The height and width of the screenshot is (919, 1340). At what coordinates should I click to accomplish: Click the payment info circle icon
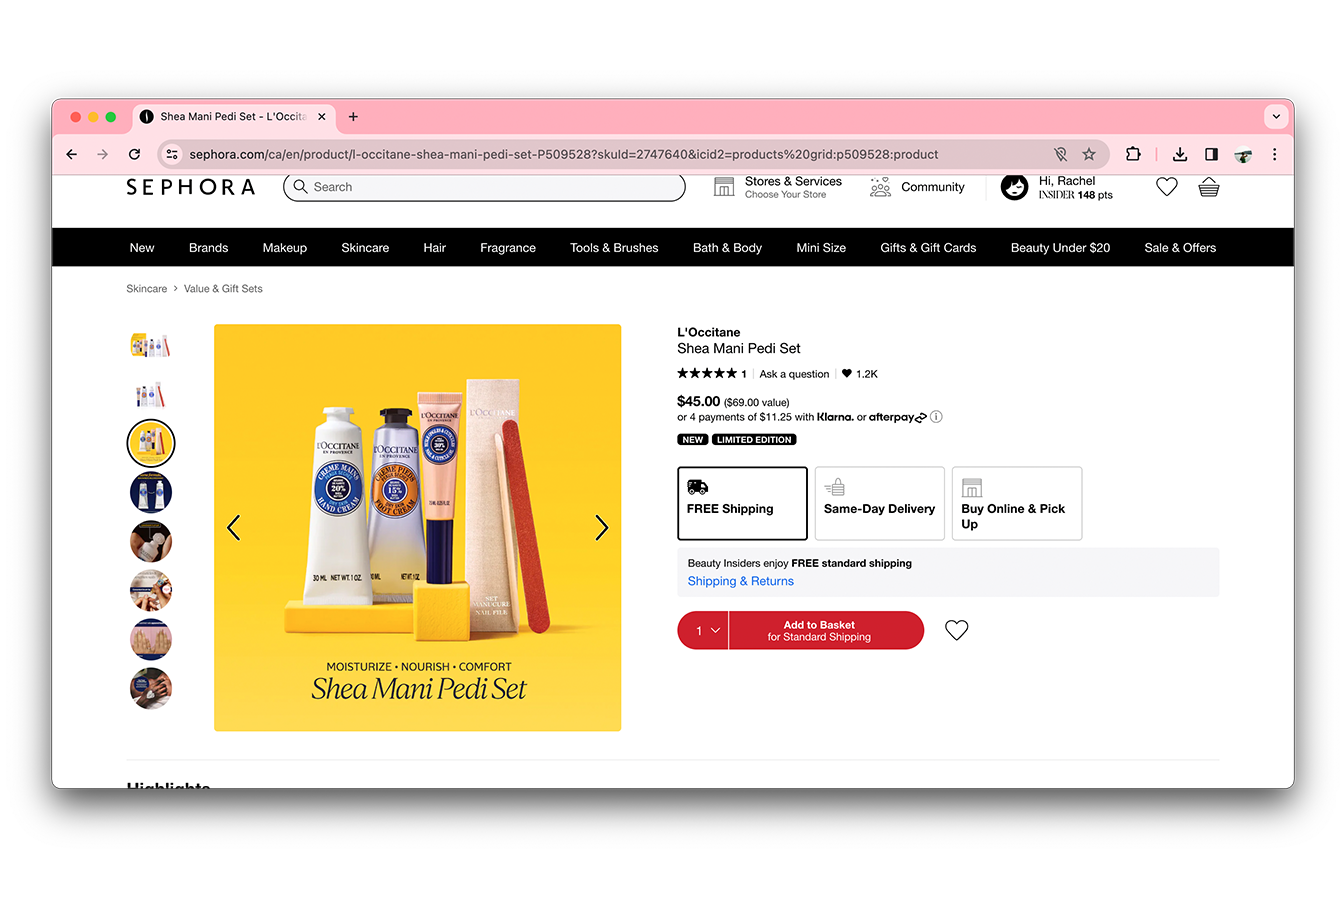pyautogui.click(x=936, y=417)
